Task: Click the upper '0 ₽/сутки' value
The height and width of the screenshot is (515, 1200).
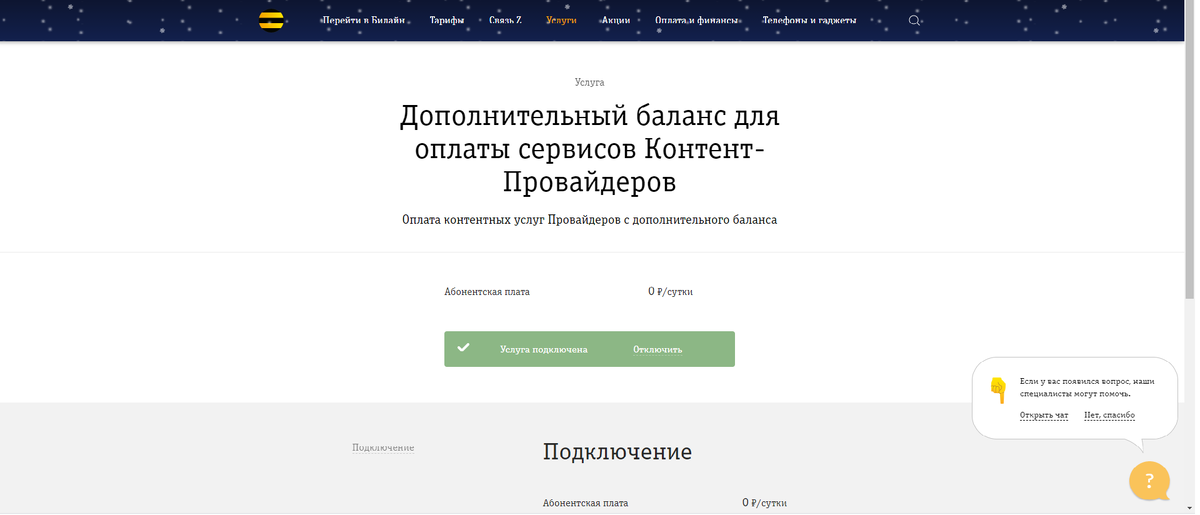Action: (670, 292)
